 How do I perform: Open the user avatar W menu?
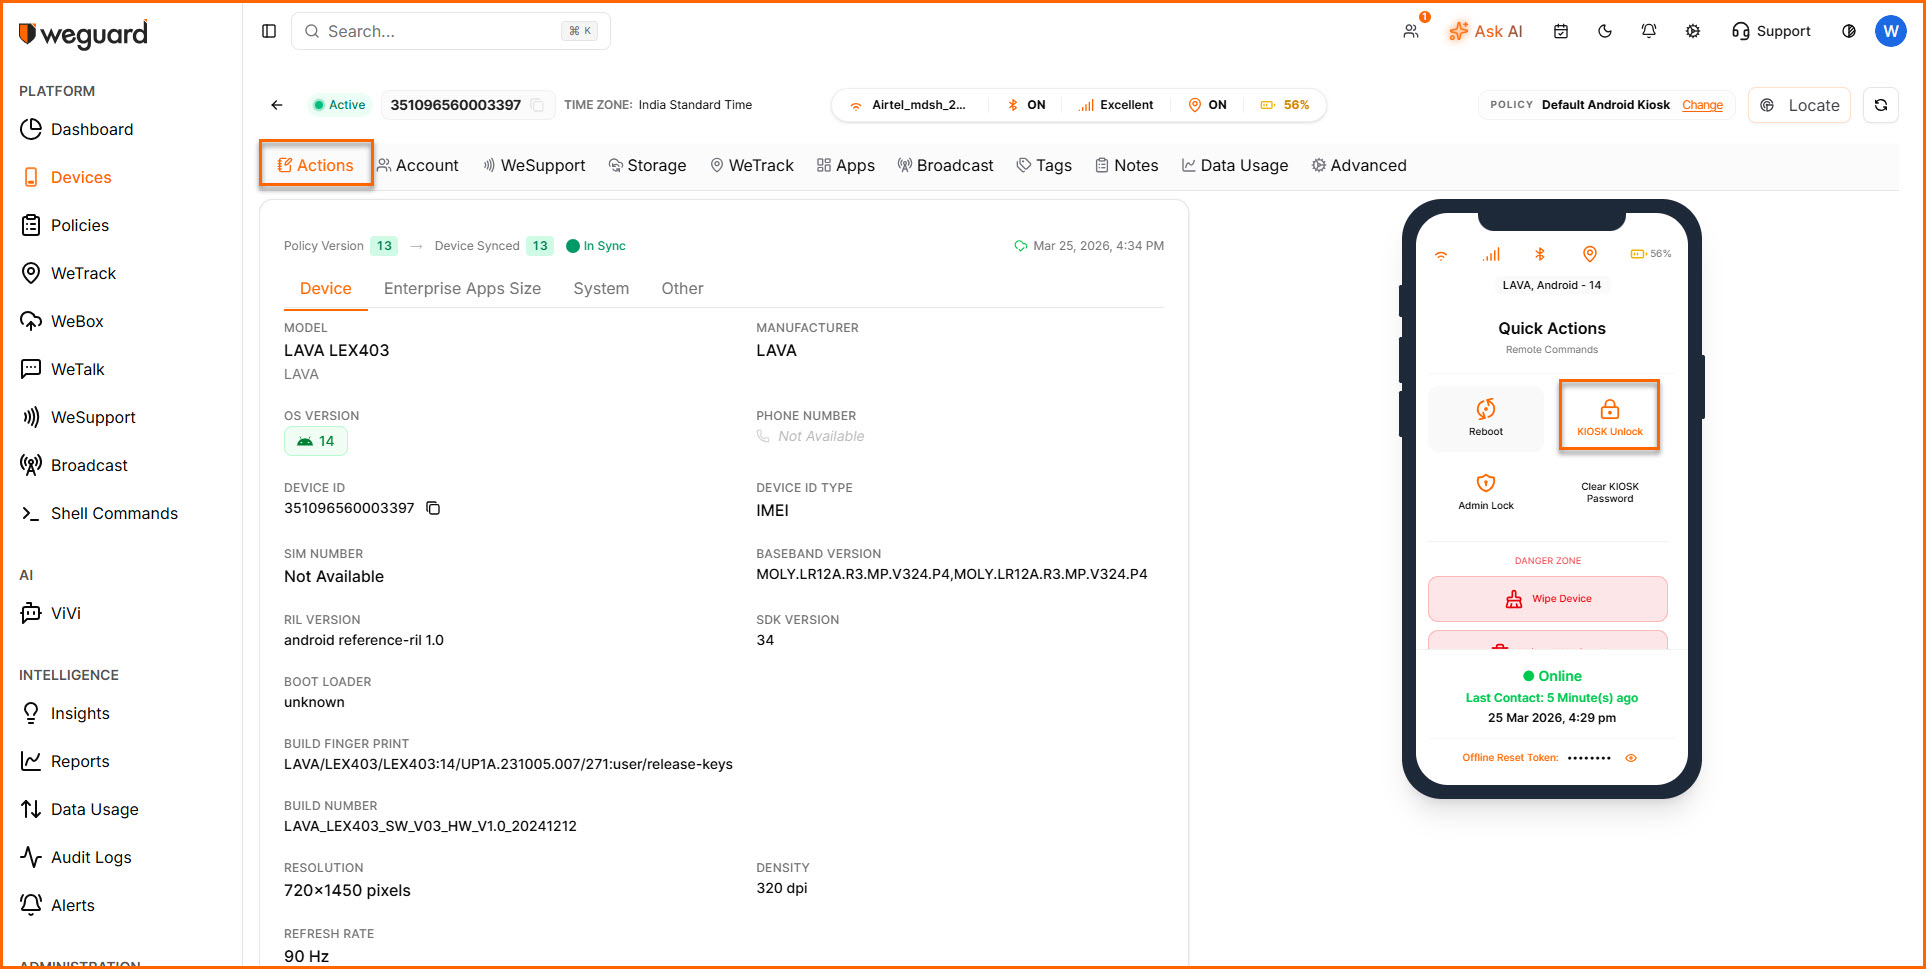pyautogui.click(x=1889, y=31)
